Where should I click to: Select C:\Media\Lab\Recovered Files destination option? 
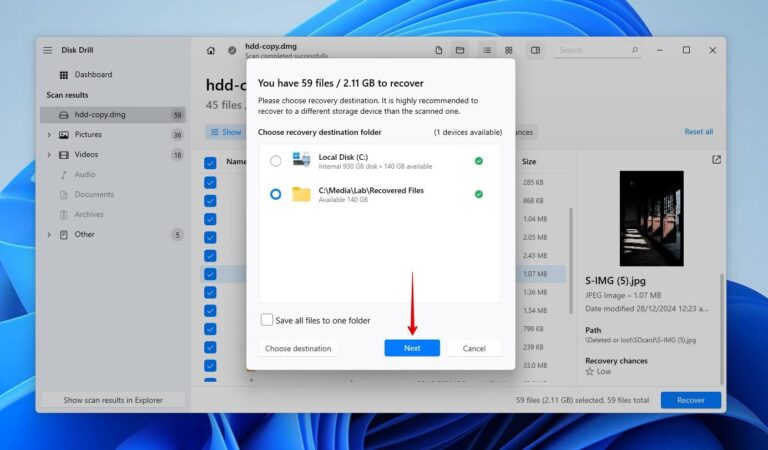point(276,194)
